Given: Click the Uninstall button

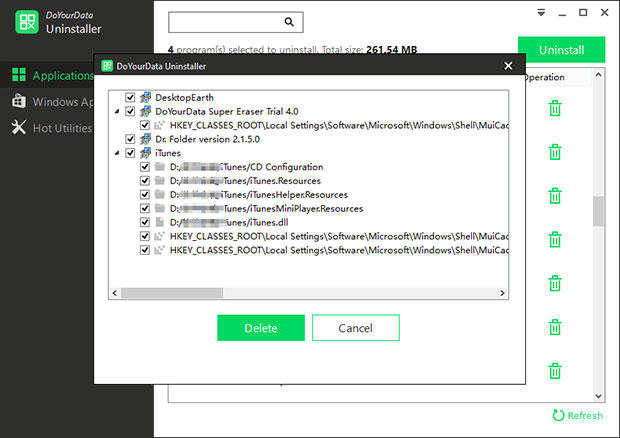Looking at the screenshot, I should point(561,50).
